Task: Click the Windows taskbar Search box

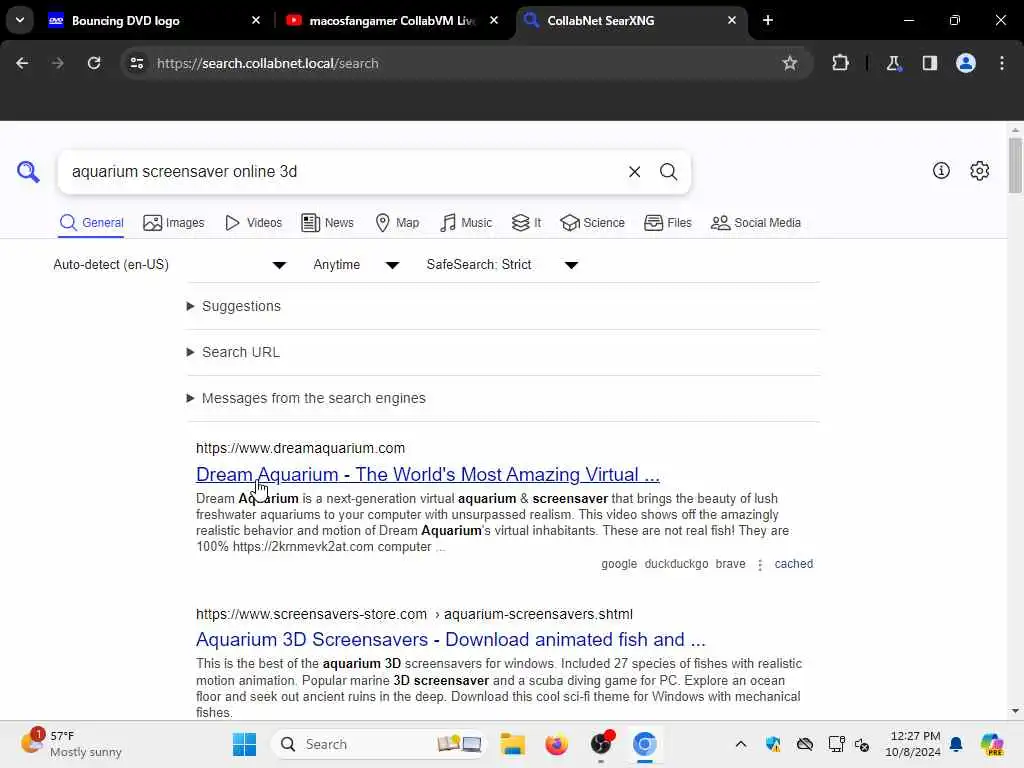Action: pos(379,744)
